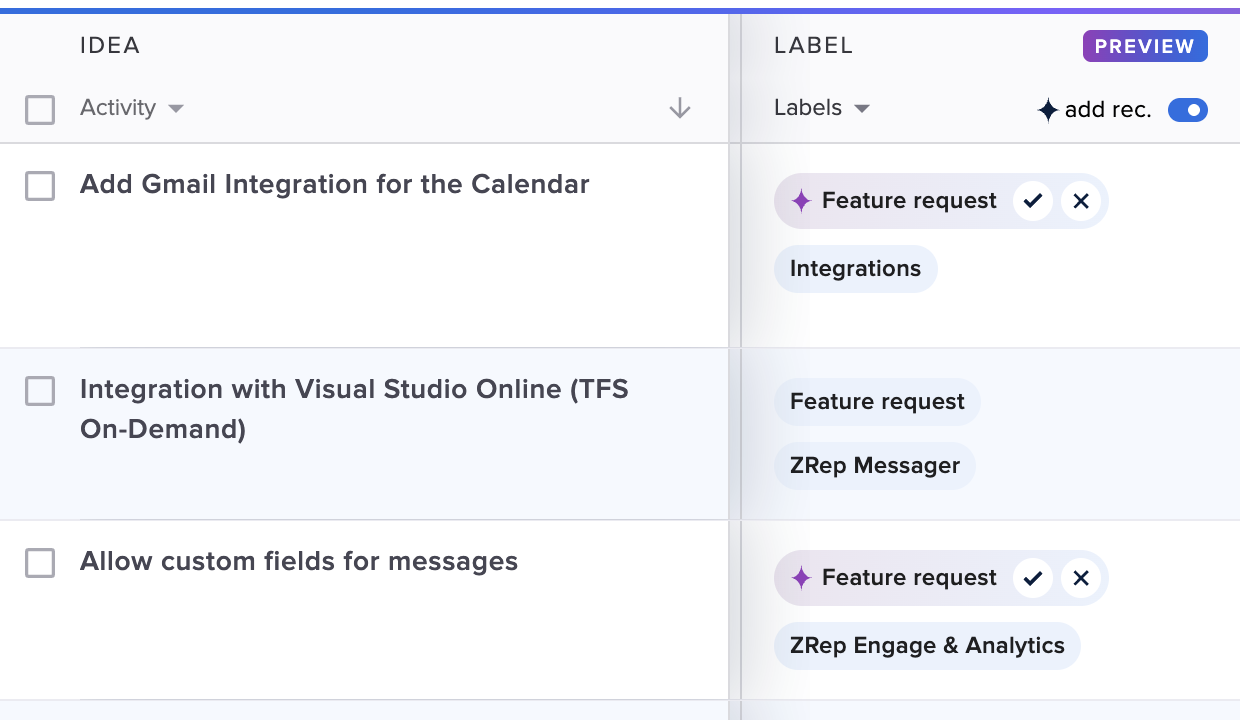Click the sparkle icon on the first suggested label
Viewport: 1240px width, 720px height.
click(802, 201)
